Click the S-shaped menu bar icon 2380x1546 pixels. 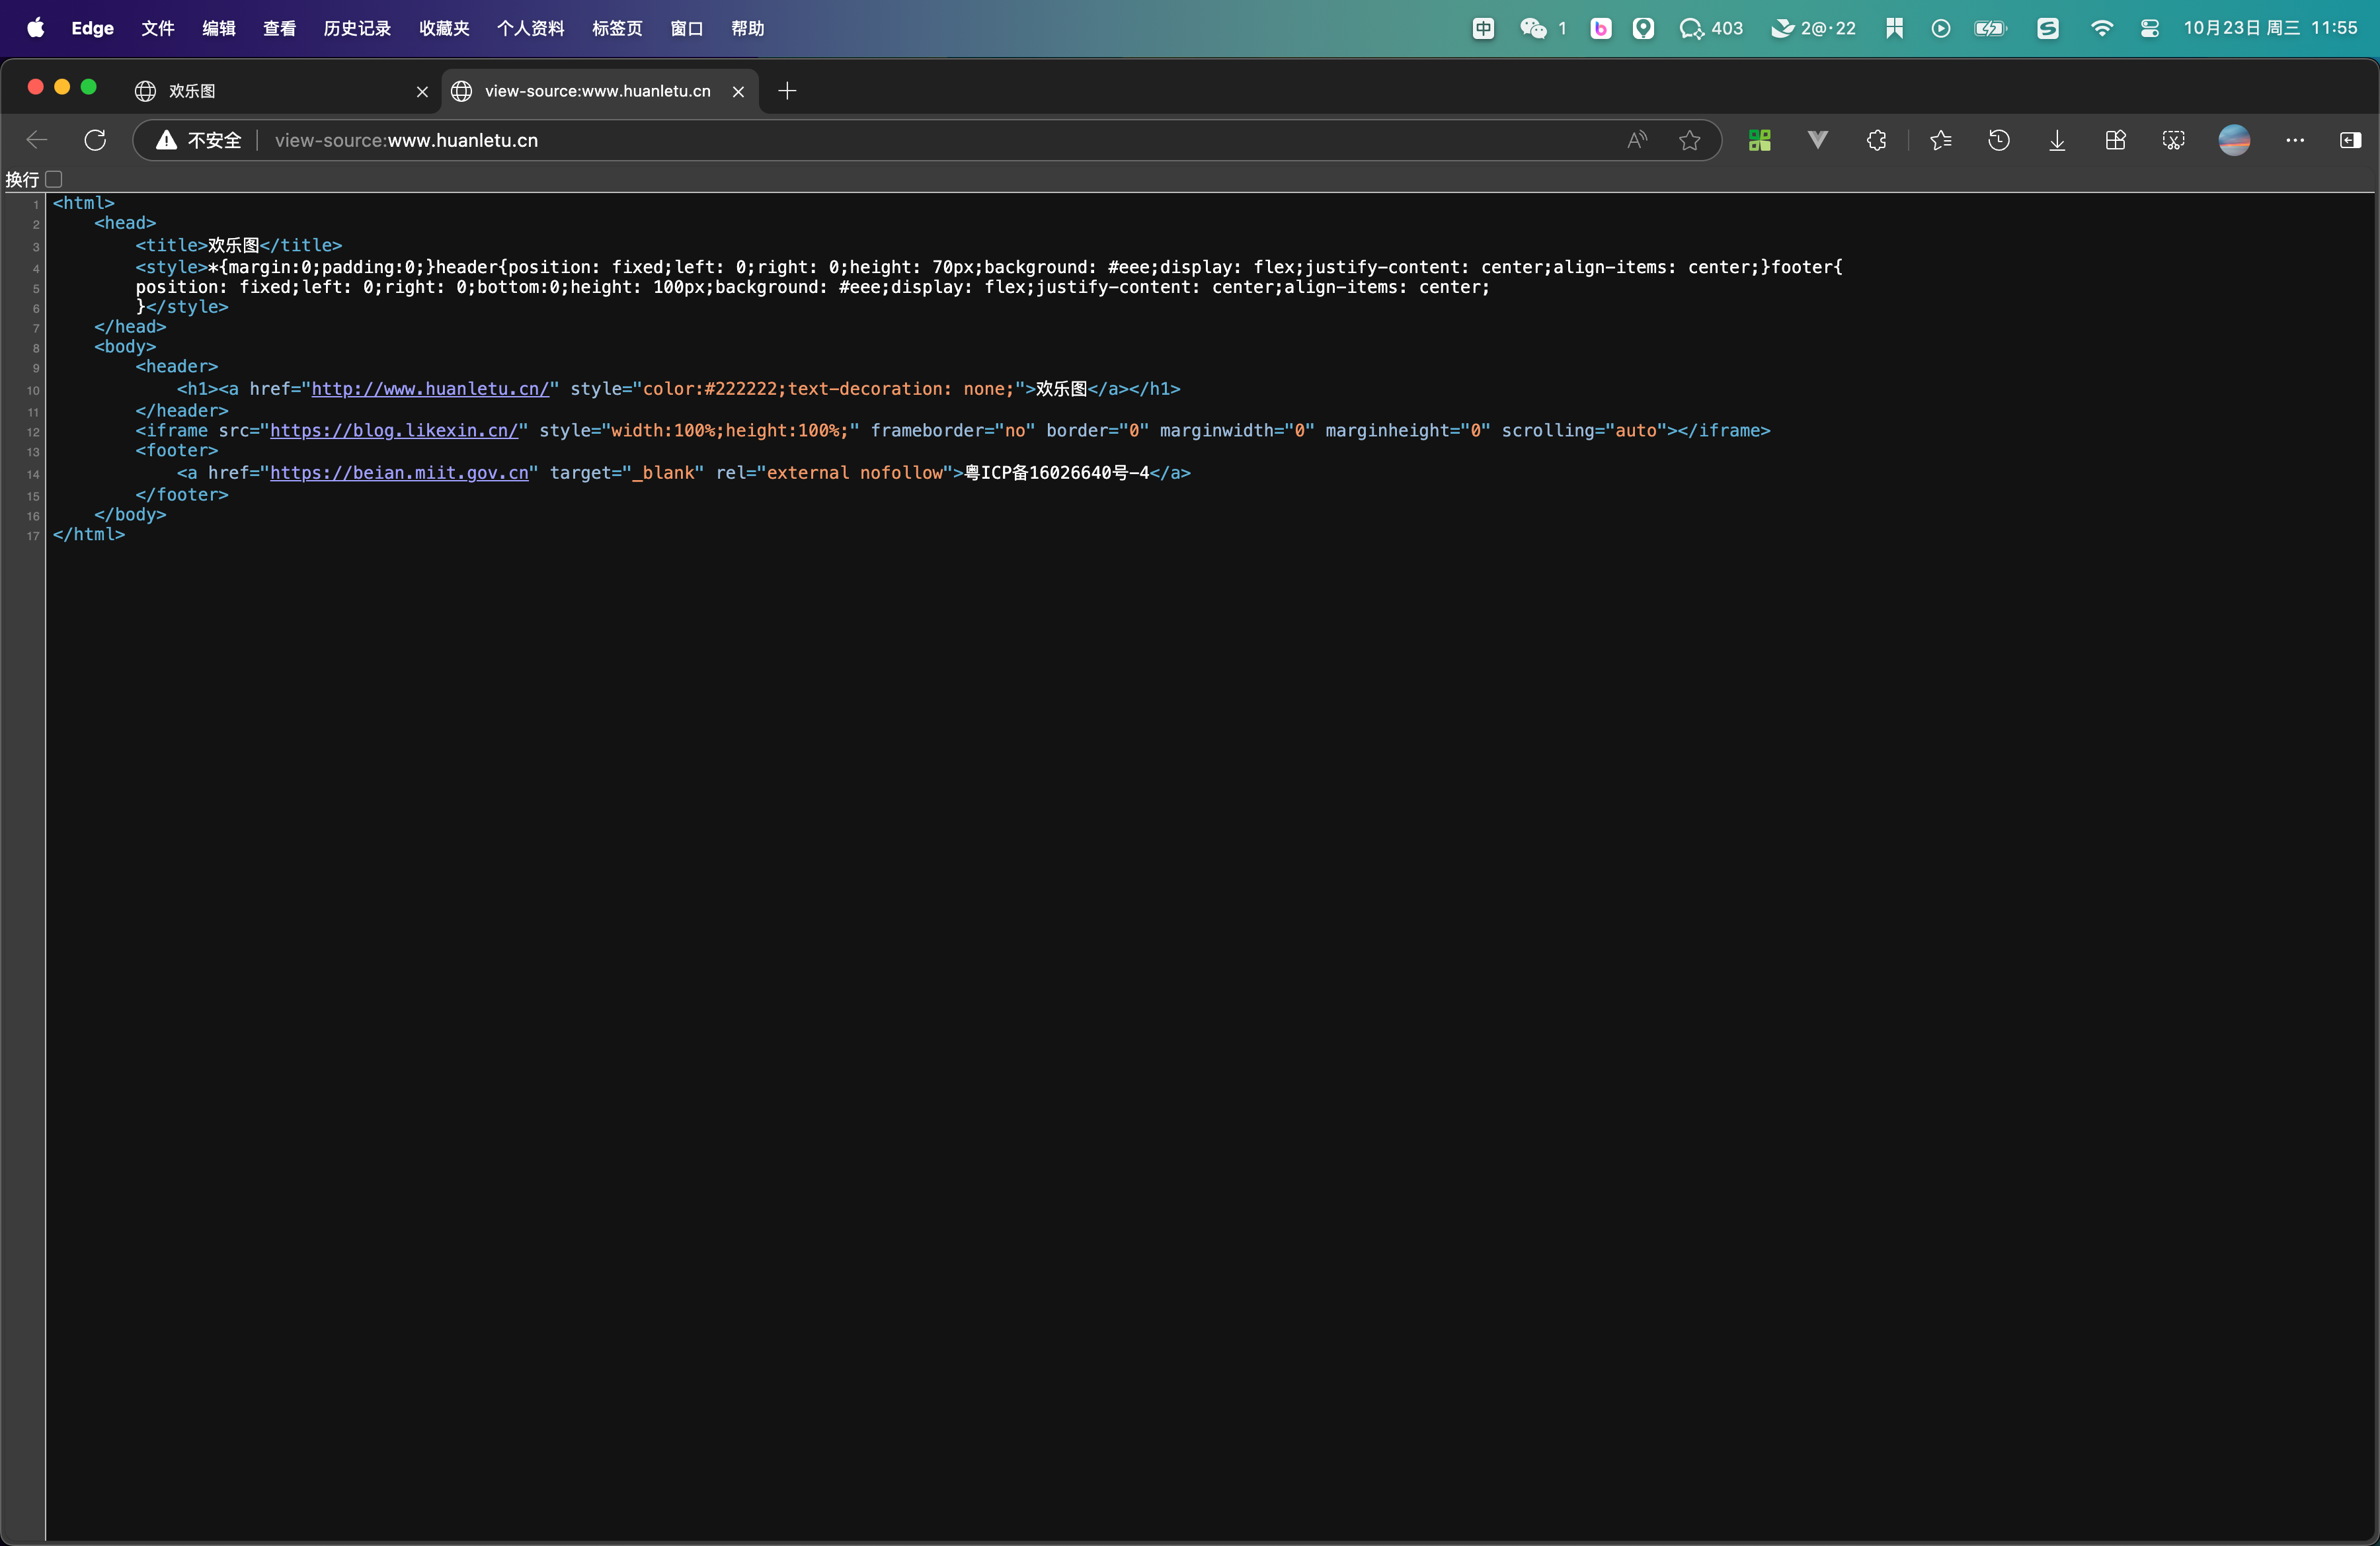click(x=2048, y=28)
